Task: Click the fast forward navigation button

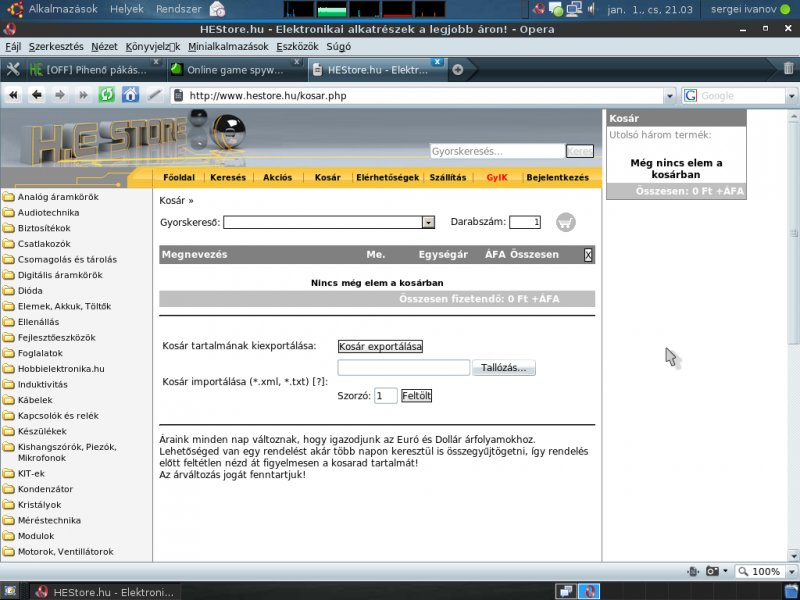Action: pos(83,95)
